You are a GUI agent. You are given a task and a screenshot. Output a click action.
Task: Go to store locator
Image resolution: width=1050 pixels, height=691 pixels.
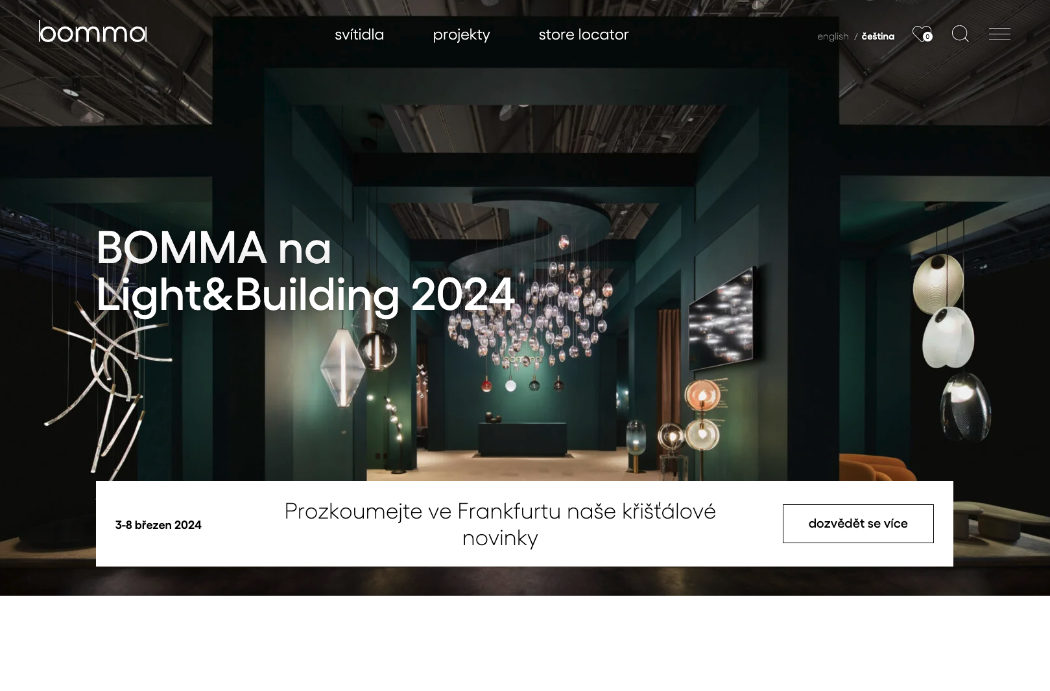click(x=583, y=35)
